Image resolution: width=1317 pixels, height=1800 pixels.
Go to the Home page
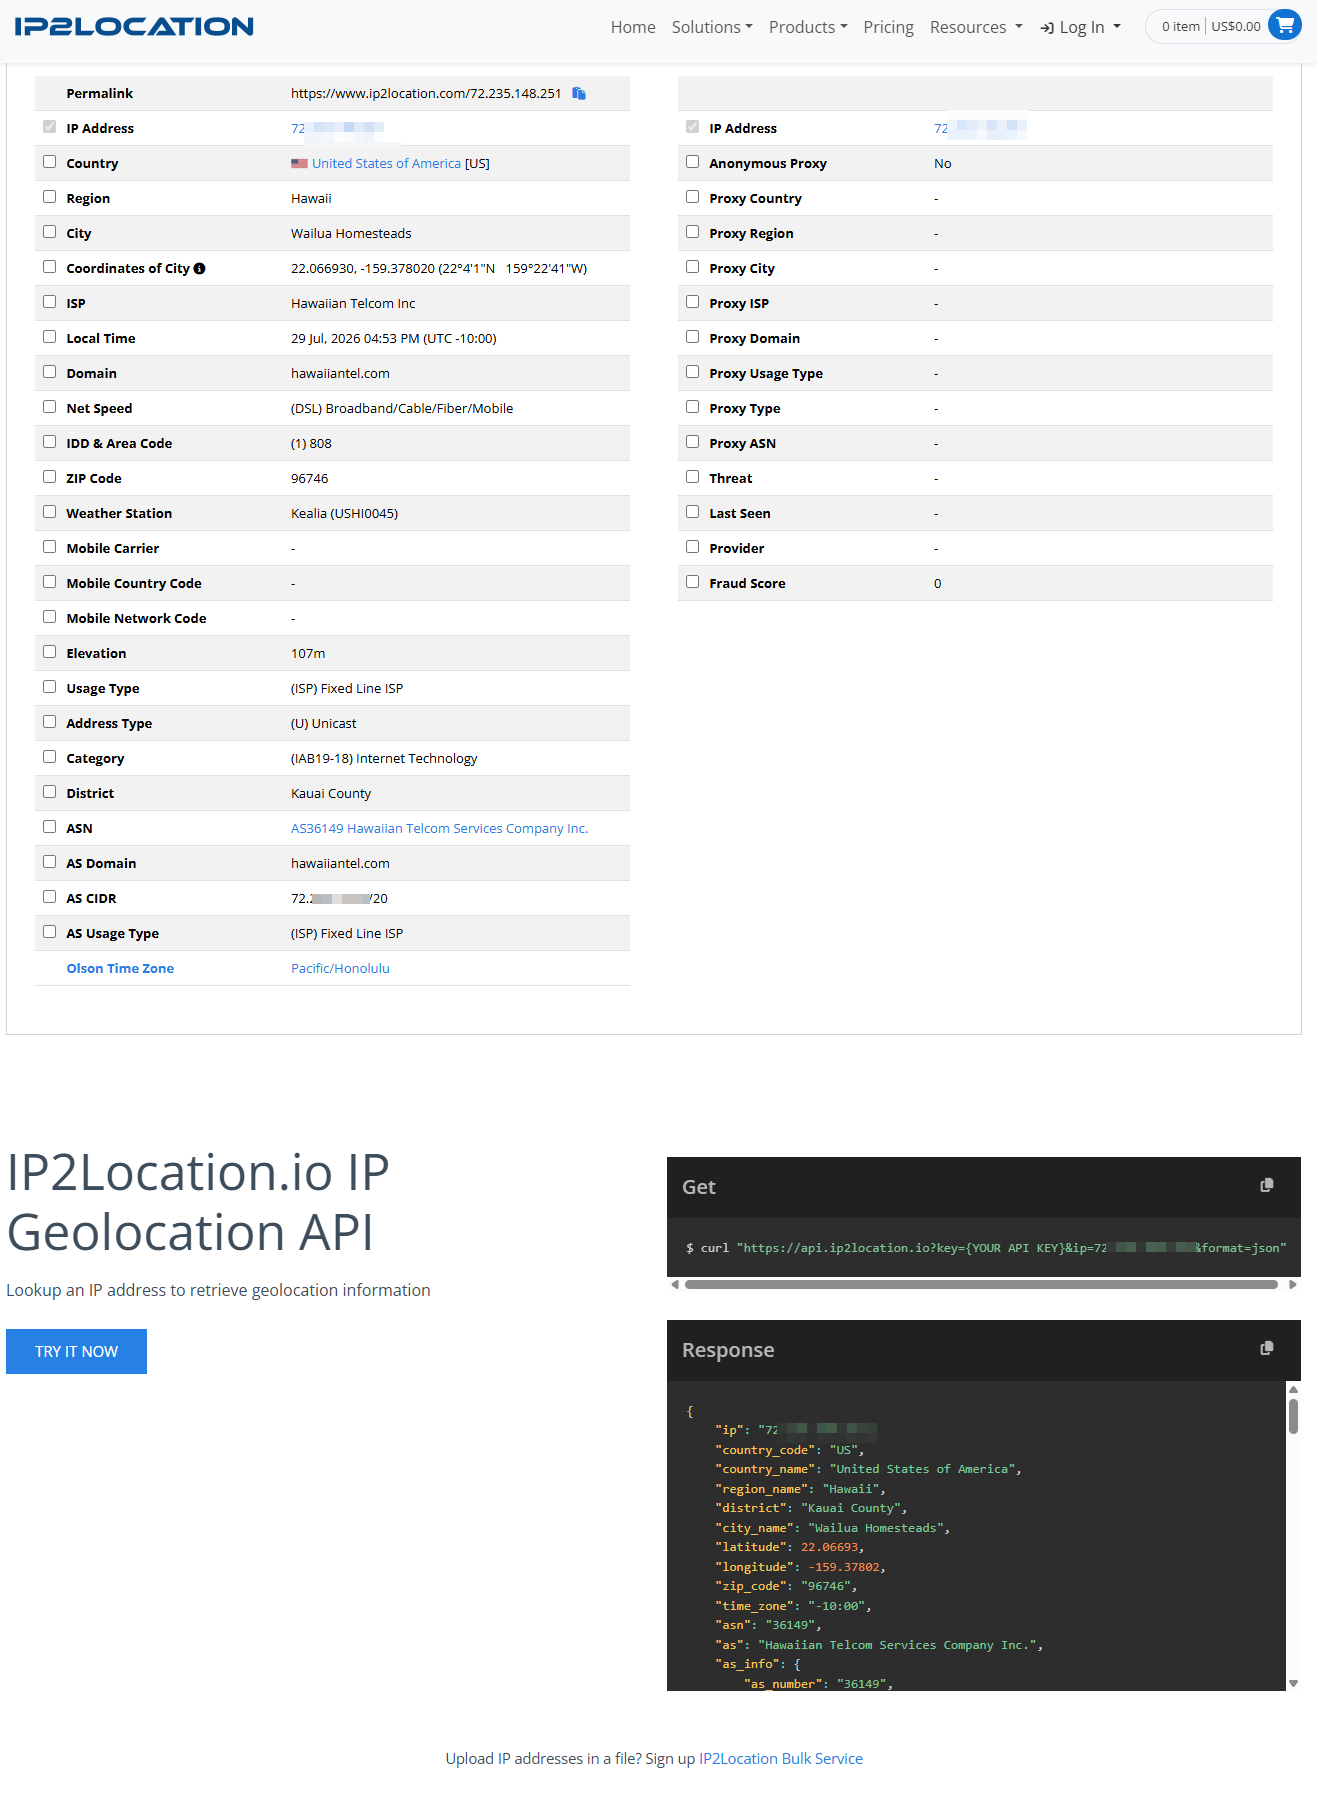(633, 27)
